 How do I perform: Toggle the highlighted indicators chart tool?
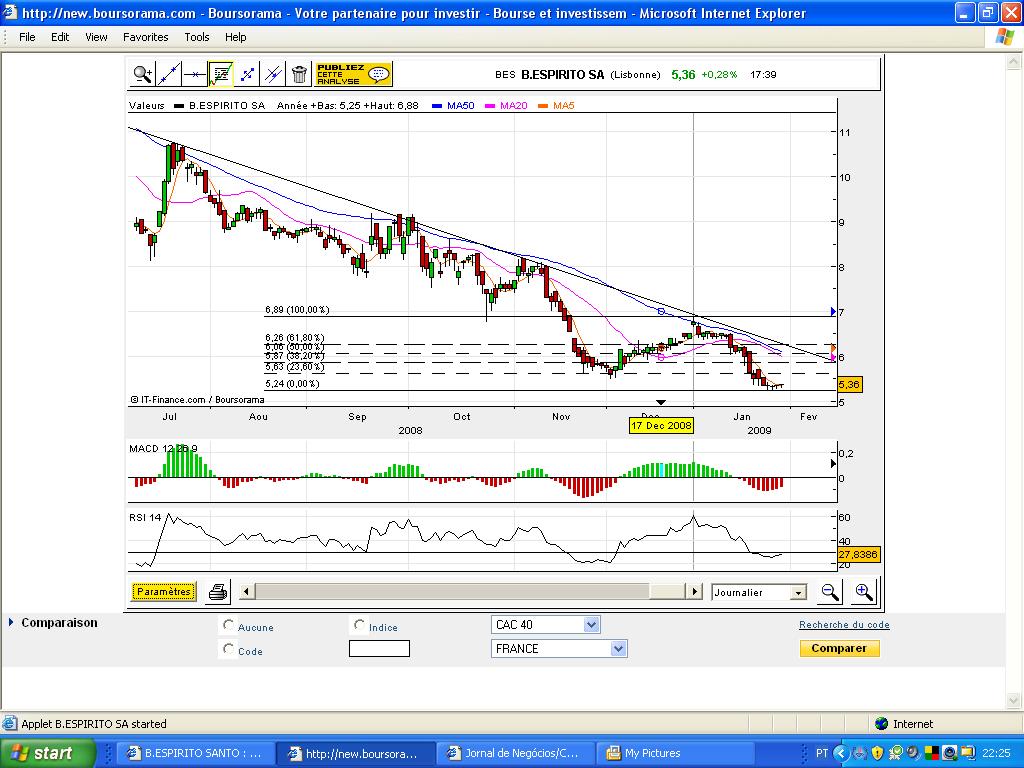coord(221,74)
